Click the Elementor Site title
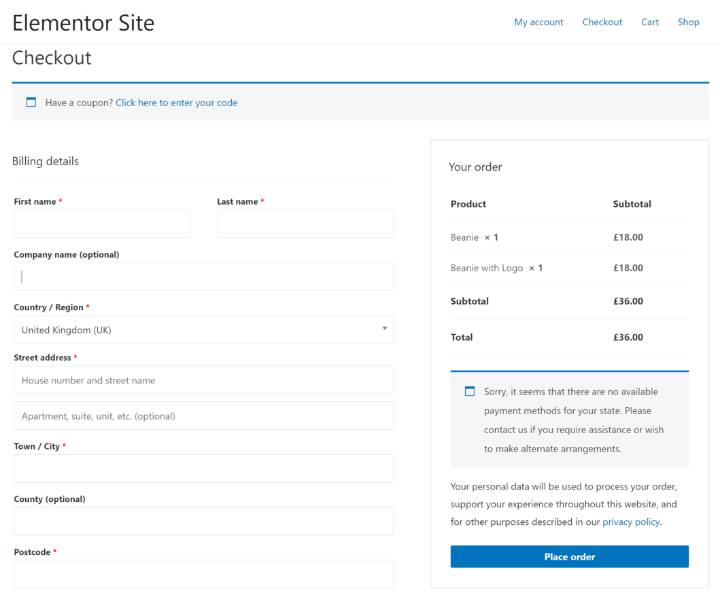Image resolution: width=720 pixels, height=596 pixels. [84, 23]
